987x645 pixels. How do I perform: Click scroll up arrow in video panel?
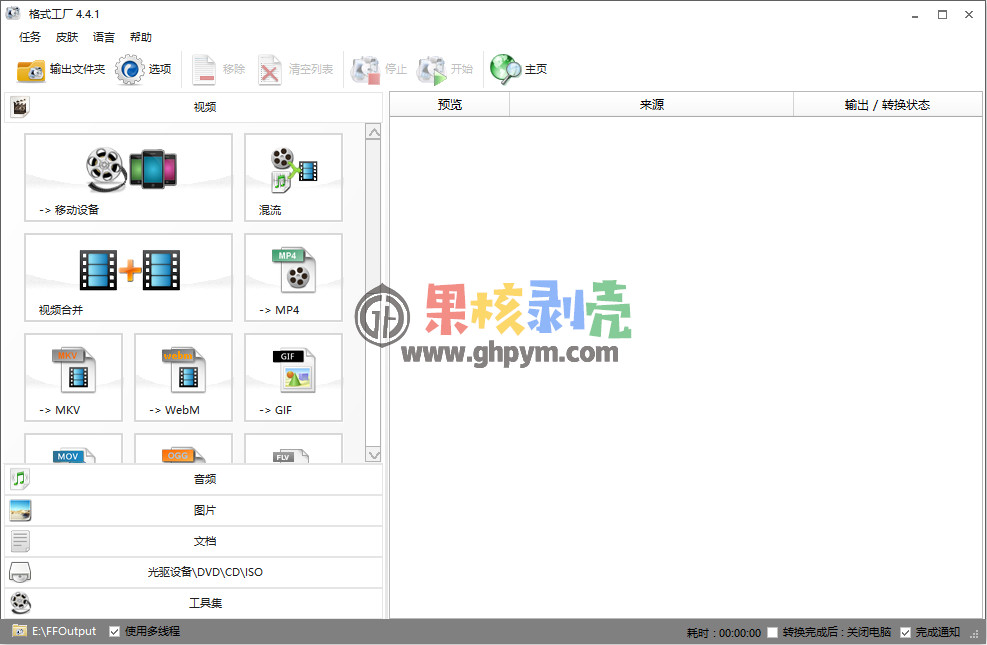point(373,132)
